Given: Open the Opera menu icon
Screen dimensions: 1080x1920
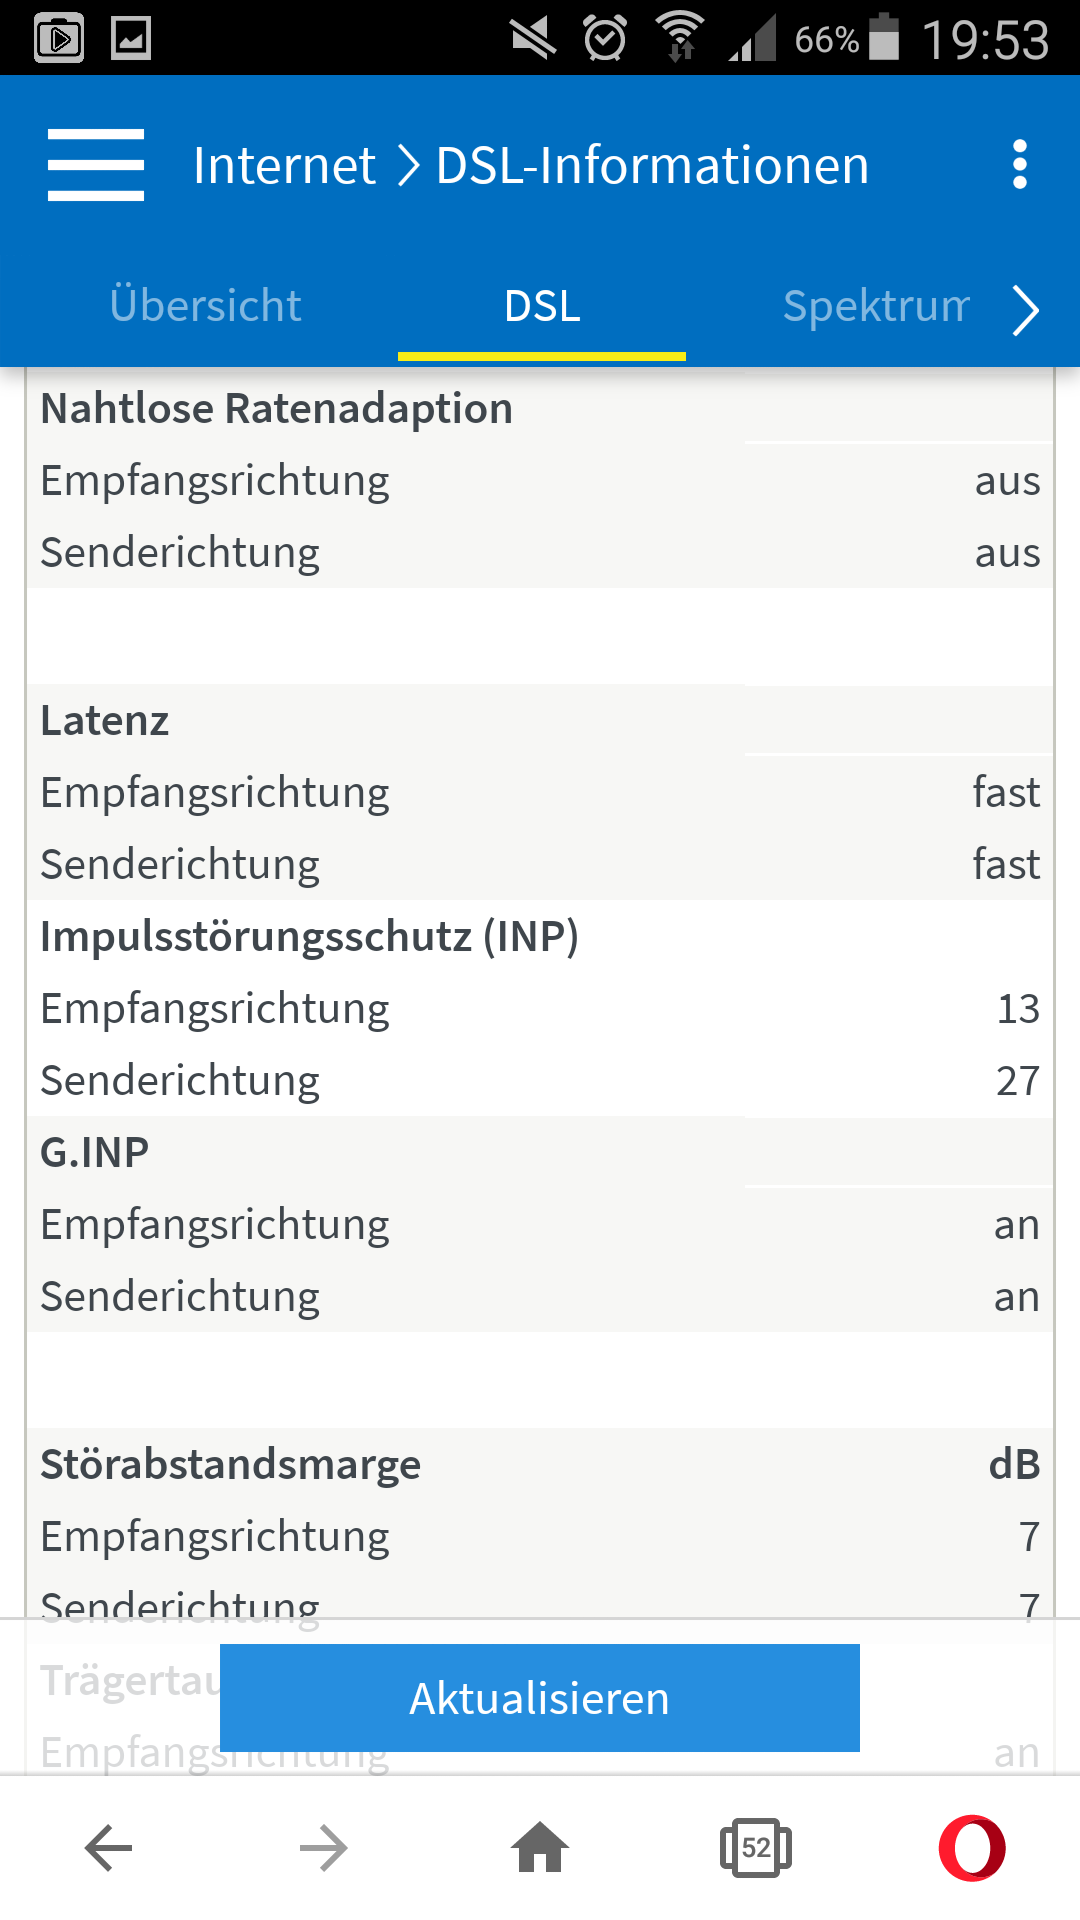Looking at the screenshot, I should pos(972,1848).
